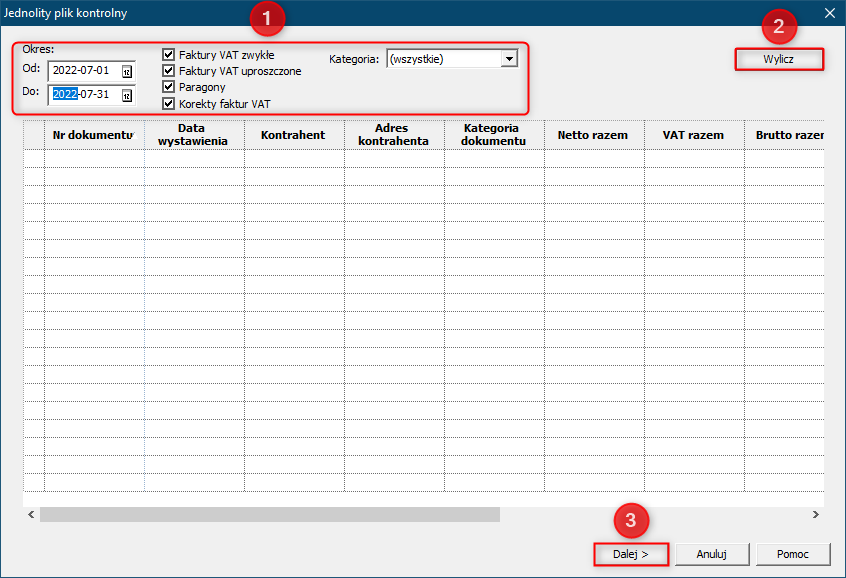
Task: Open calendar picker for Do date
Action: [127, 96]
